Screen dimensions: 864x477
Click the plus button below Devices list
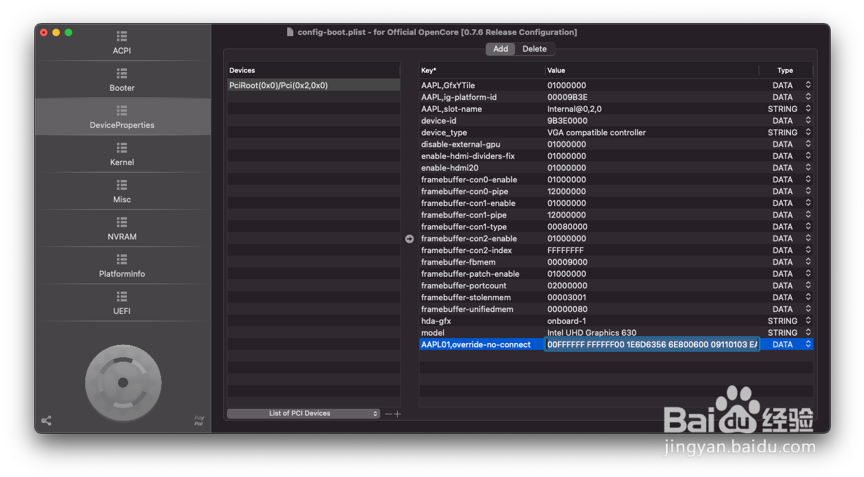[x=397, y=414]
